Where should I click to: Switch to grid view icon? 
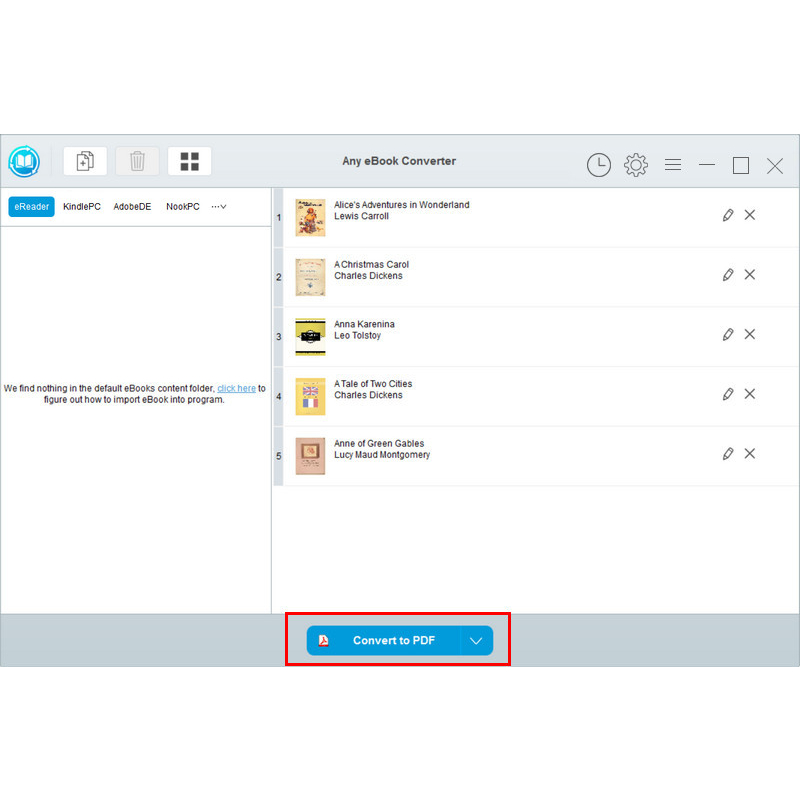click(x=189, y=161)
